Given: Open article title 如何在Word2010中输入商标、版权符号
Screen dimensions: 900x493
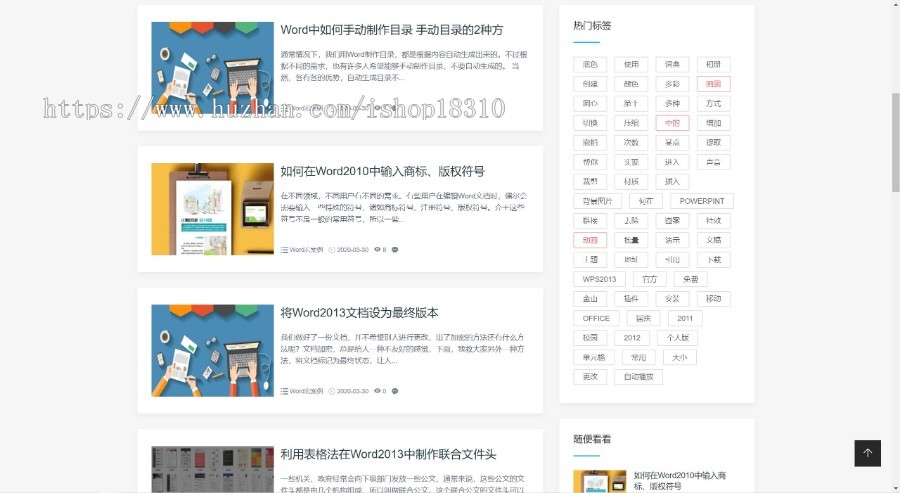Looking at the screenshot, I should point(382,172).
